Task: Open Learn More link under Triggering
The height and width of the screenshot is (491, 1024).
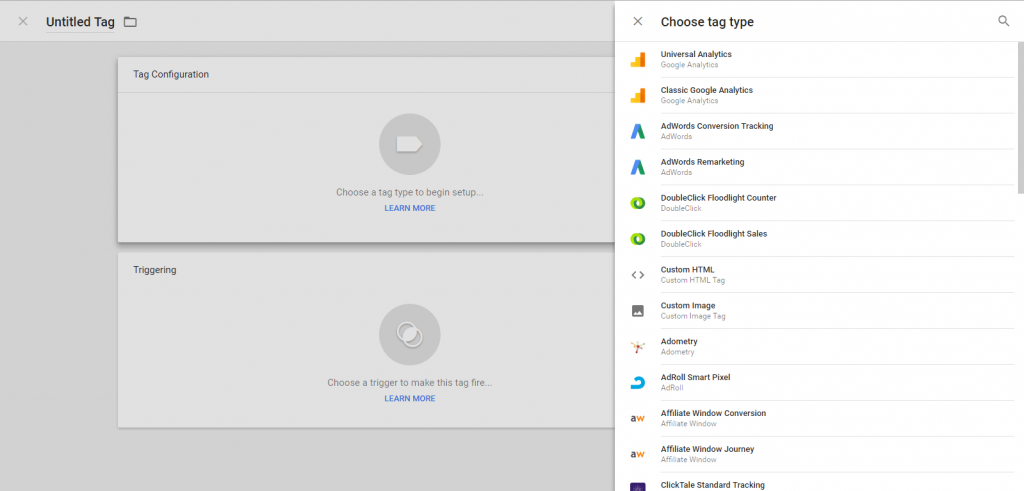Action: point(409,398)
